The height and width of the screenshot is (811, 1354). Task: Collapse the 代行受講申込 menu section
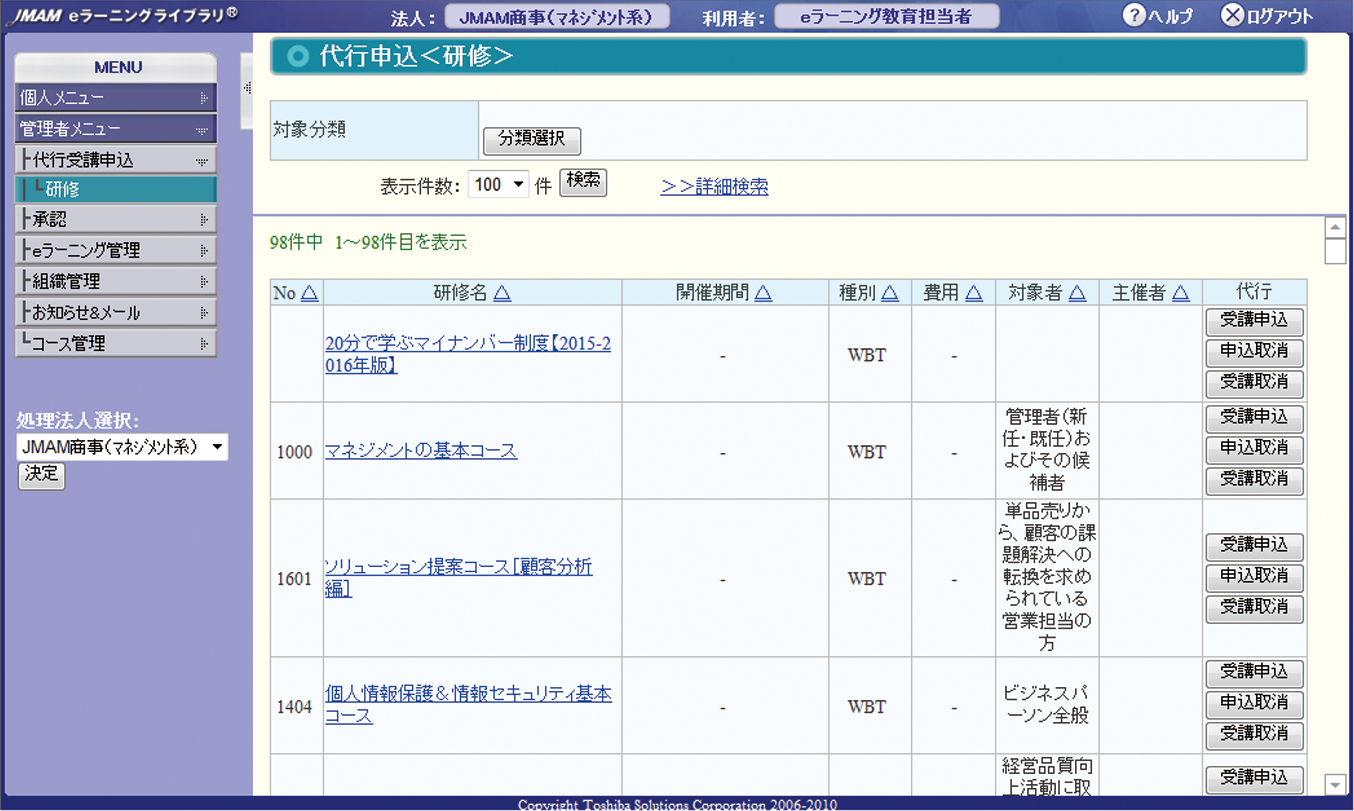(x=116, y=160)
